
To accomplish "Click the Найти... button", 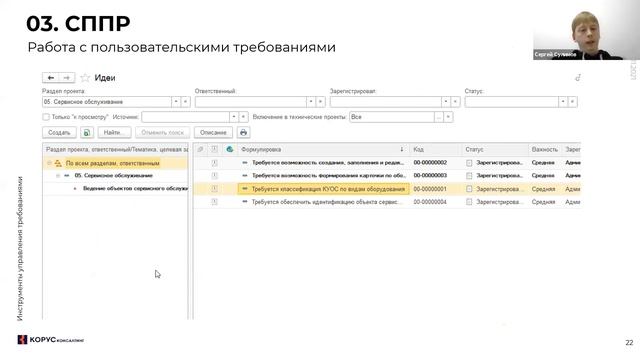I will 114,133.
